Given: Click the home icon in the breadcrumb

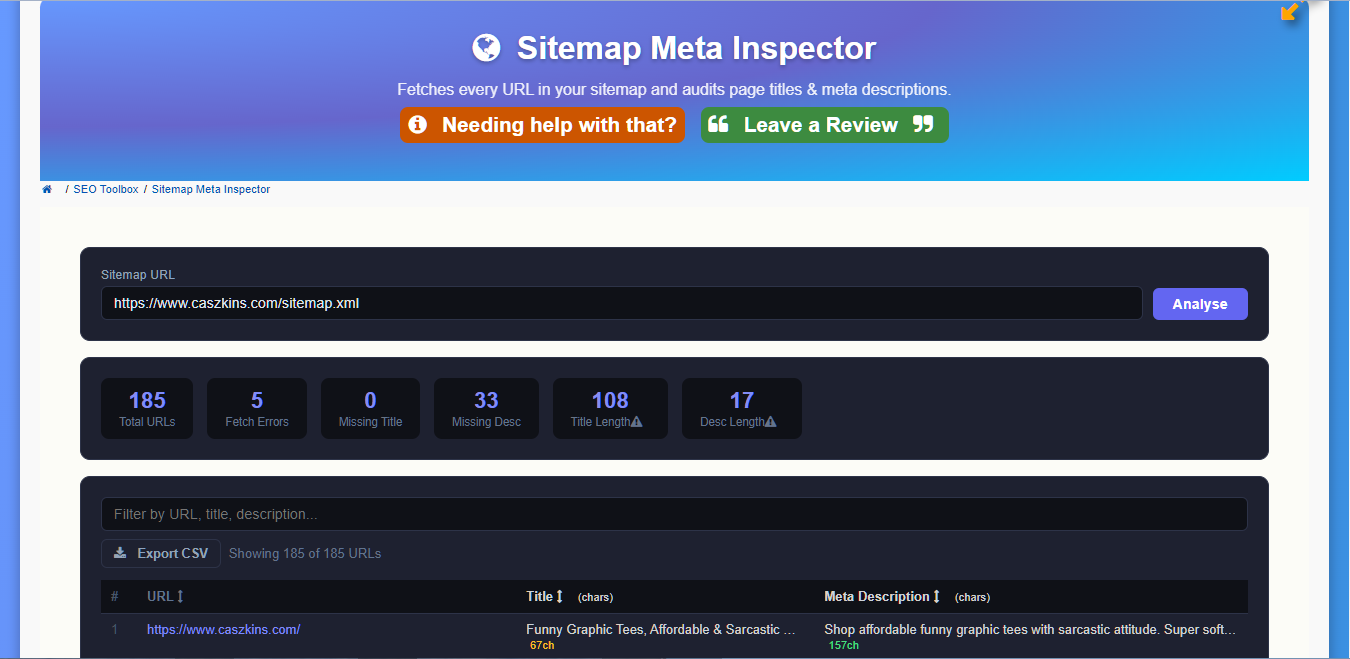Looking at the screenshot, I should pos(47,189).
